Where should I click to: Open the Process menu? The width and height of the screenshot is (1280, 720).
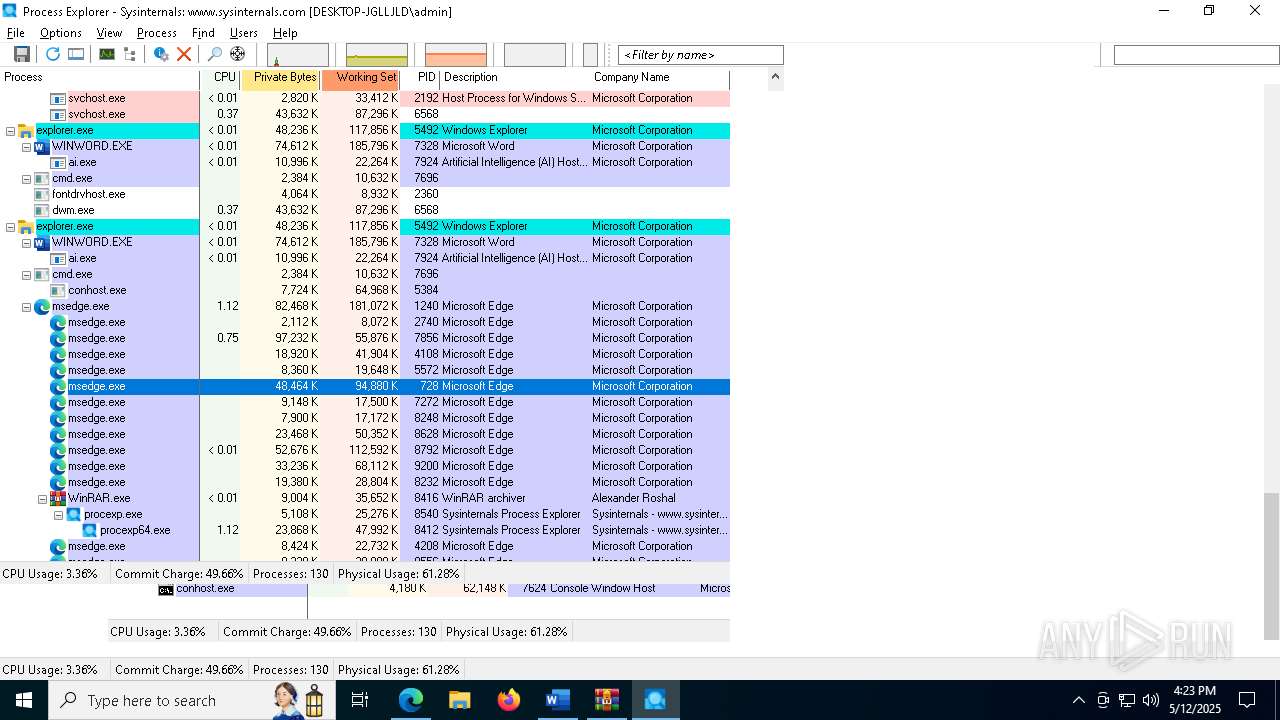tap(157, 33)
